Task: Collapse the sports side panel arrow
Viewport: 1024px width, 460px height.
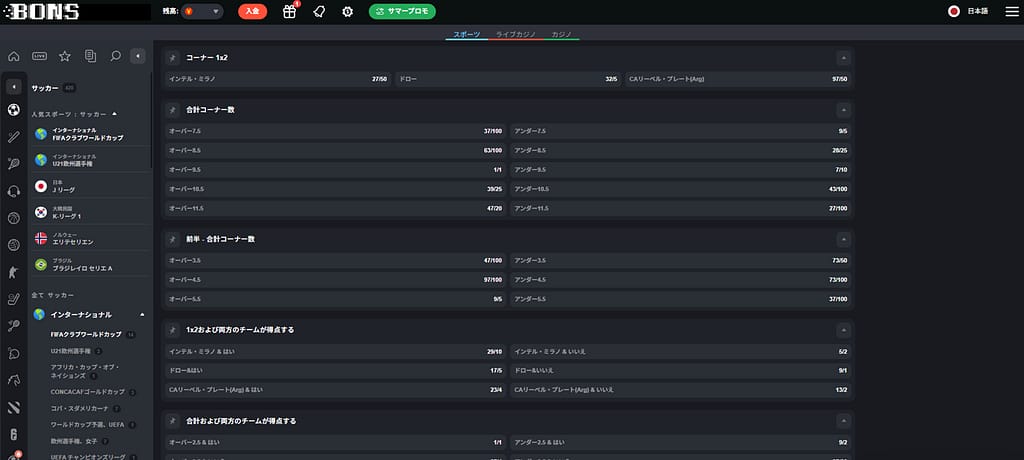Action: point(137,56)
